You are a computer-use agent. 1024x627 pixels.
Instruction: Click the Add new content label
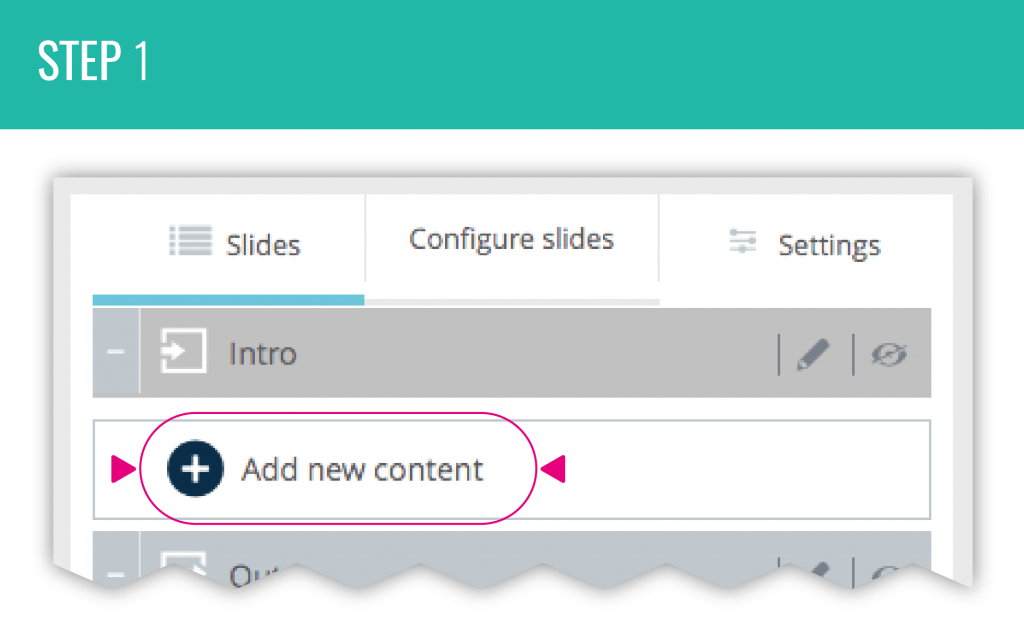click(362, 470)
